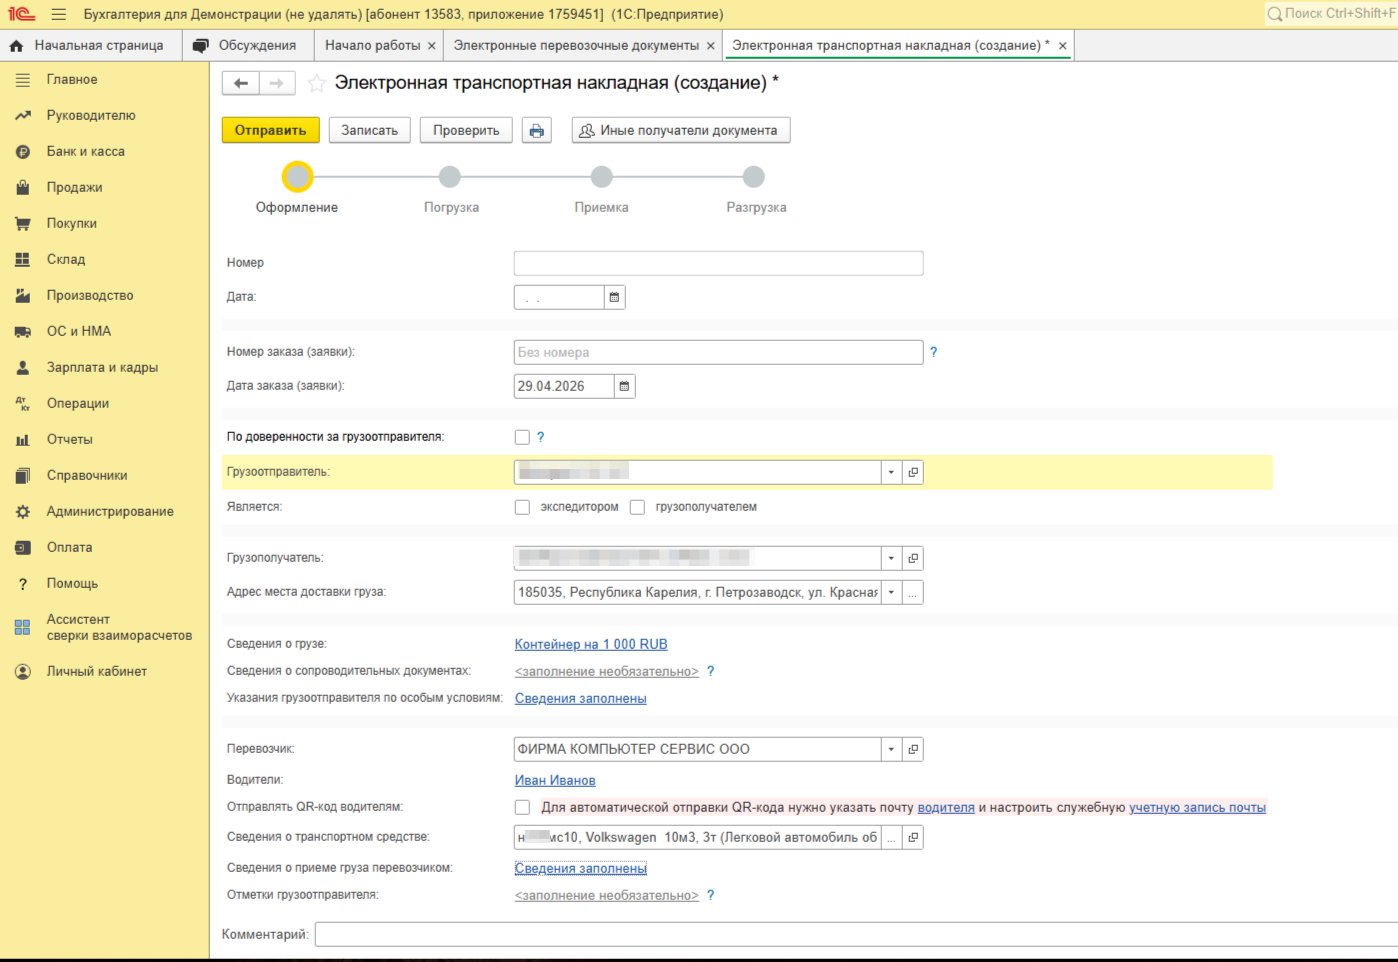The width and height of the screenshot is (1398, 962).
Task: Expand the Грузополучатель dropdown list
Action: [891, 558]
